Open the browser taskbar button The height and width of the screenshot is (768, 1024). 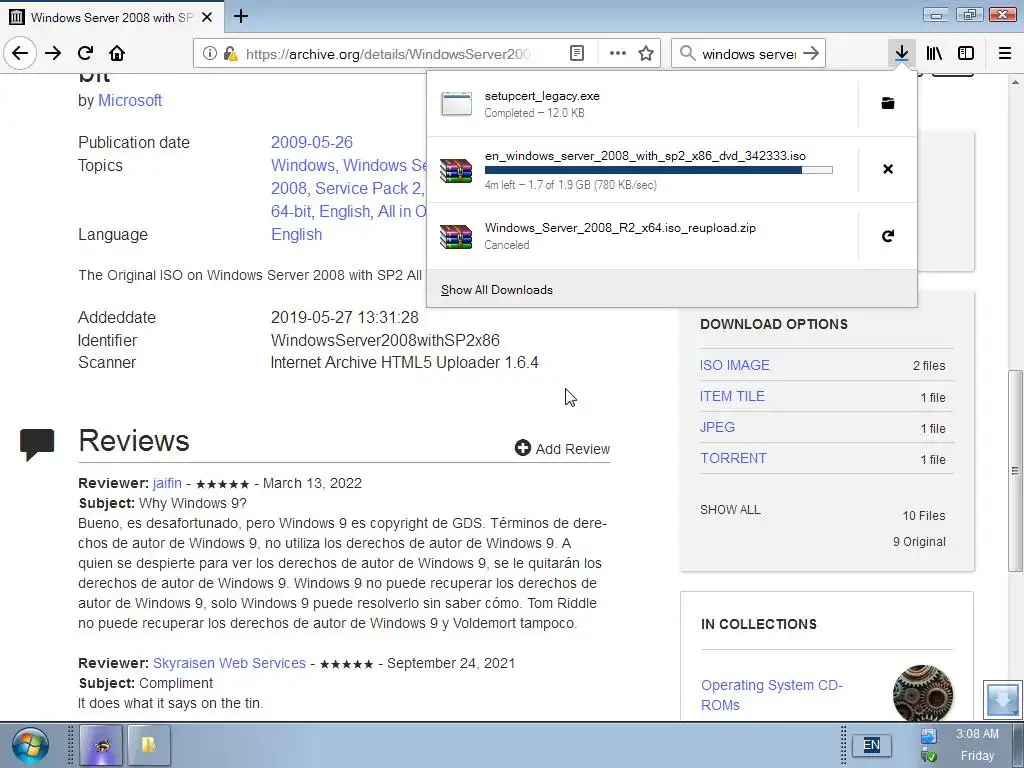coord(101,744)
